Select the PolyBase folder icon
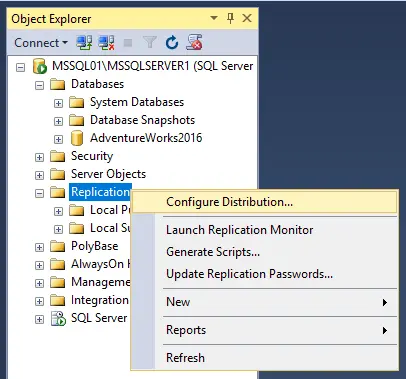This screenshot has height=379, width=406. click(57, 246)
